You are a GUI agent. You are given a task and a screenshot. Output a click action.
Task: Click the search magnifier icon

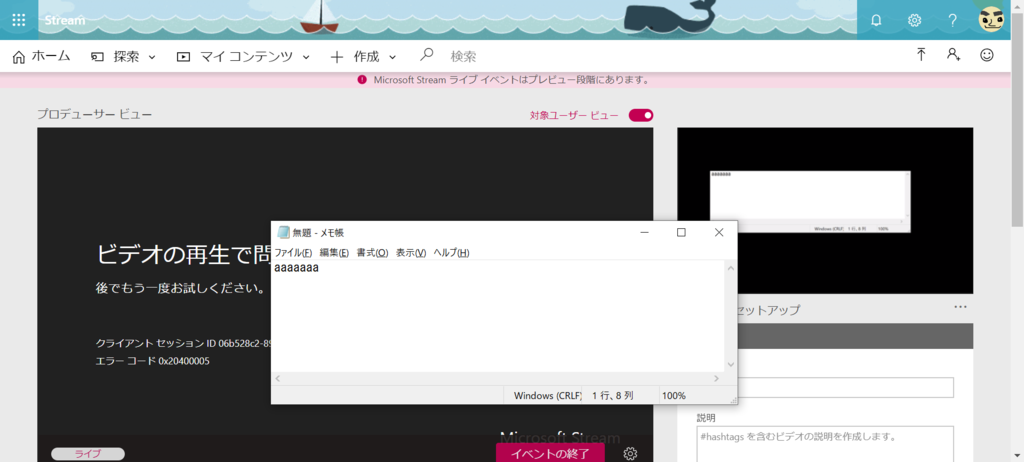click(x=426, y=54)
